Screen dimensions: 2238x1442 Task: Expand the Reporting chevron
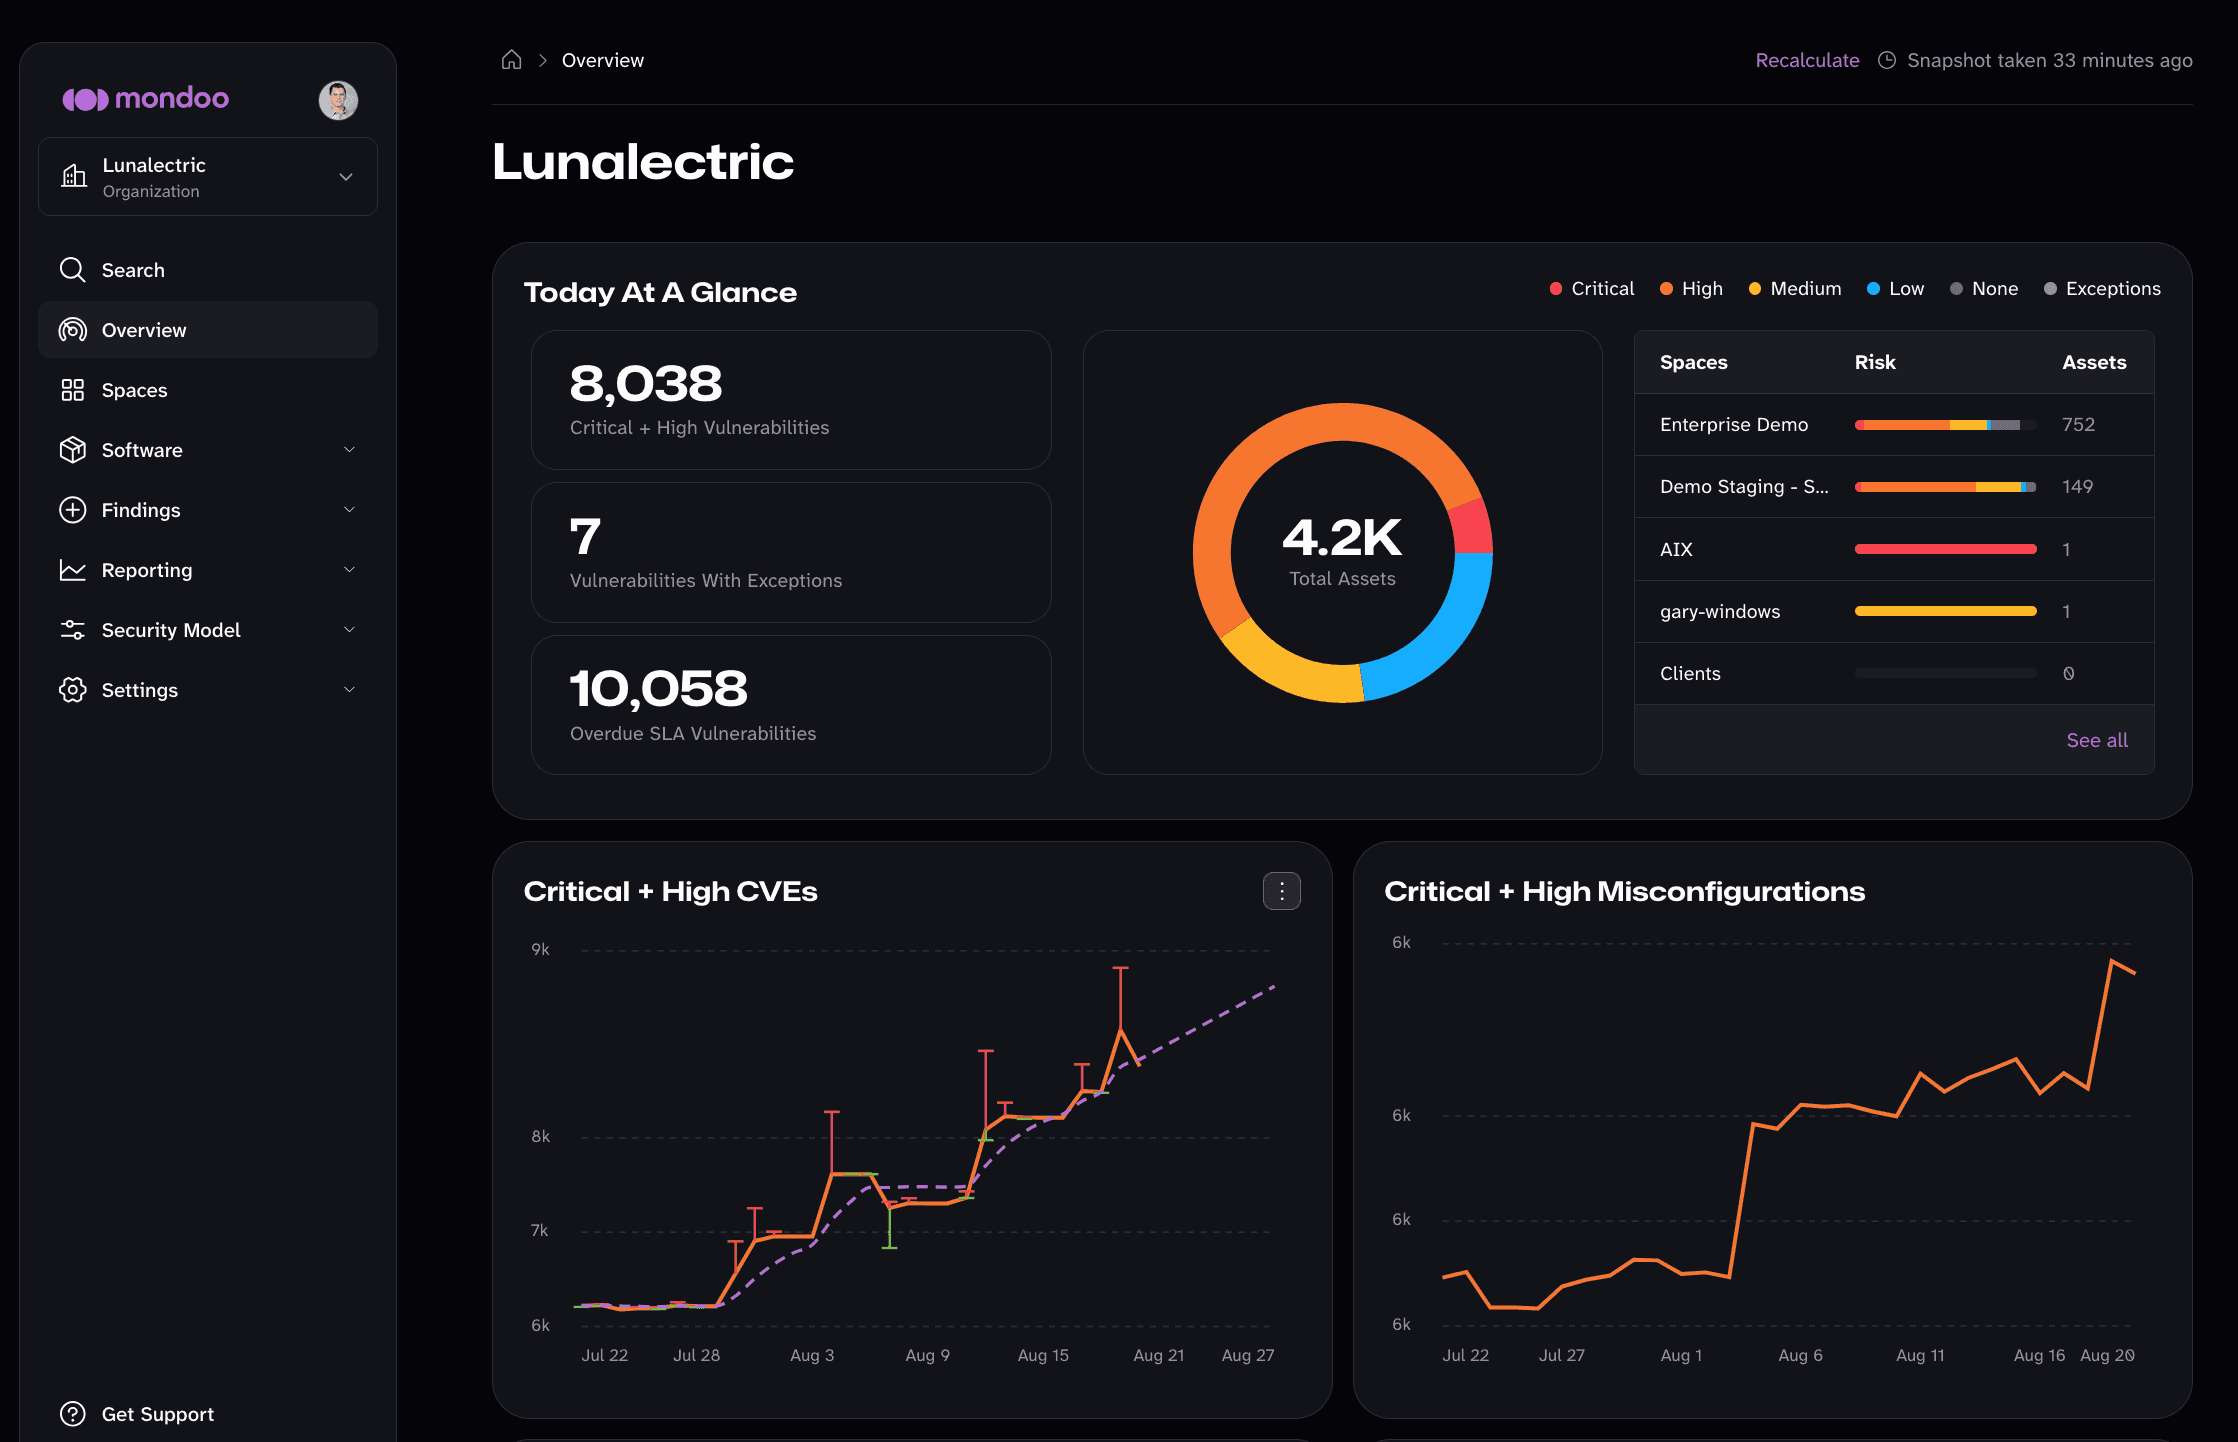click(x=349, y=570)
